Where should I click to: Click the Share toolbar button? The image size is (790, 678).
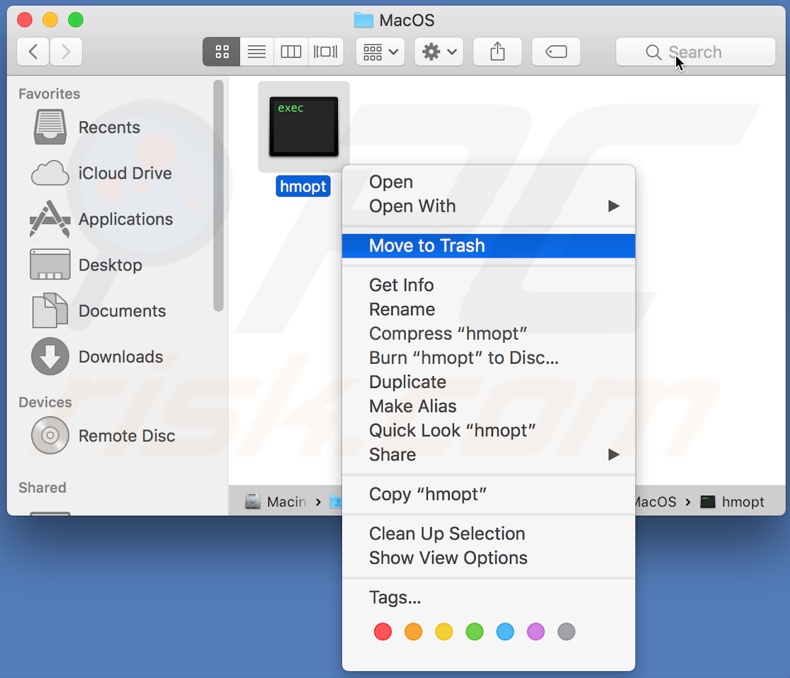coord(497,51)
